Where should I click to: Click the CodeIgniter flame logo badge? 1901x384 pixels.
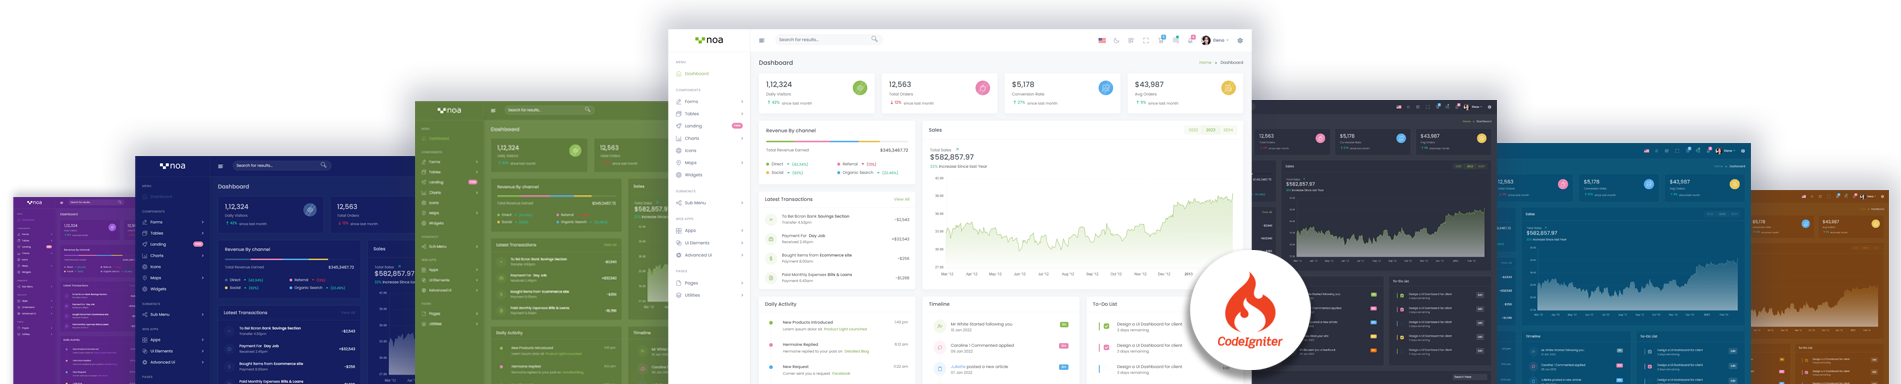1249,310
